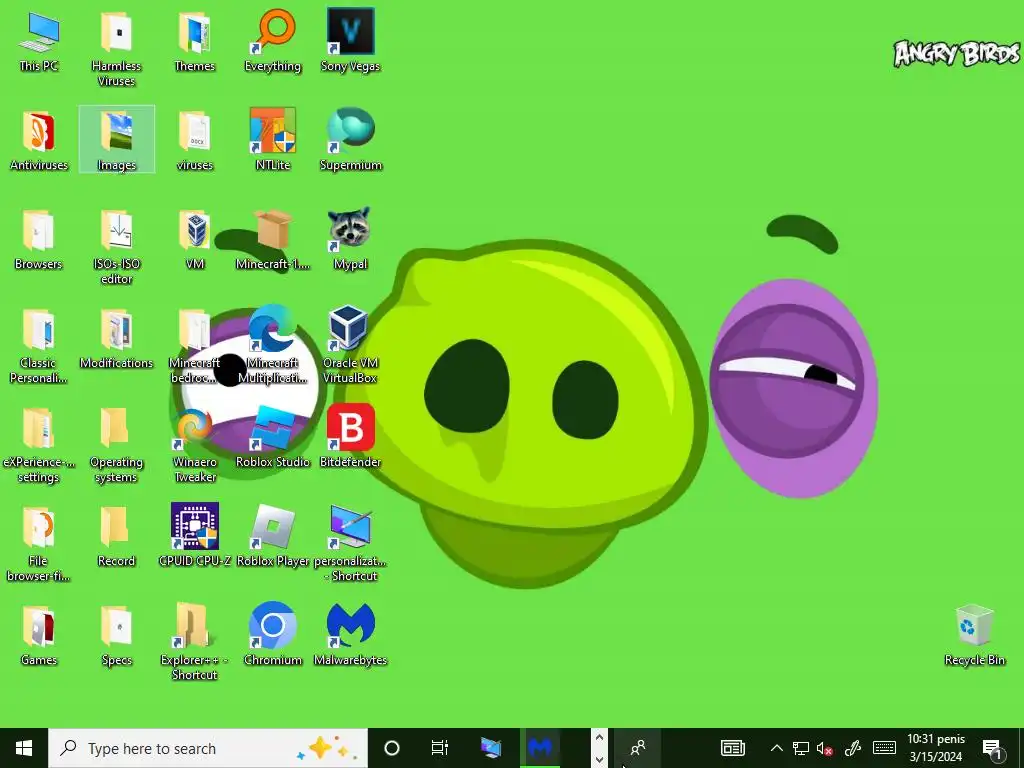Open Classic Personali... folder
This screenshot has width=1024, height=768.
pyautogui.click(x=39, y=345)
